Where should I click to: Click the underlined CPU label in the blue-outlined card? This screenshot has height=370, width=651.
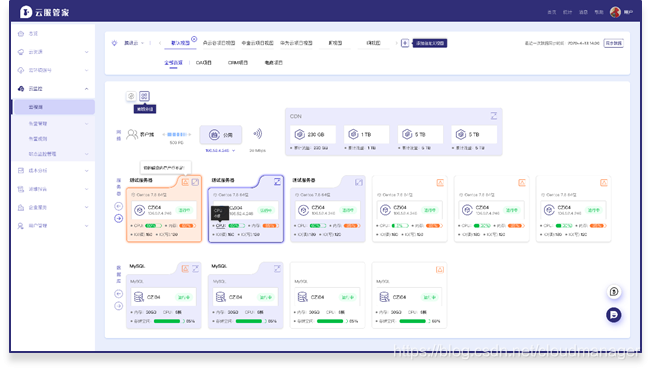coord(220,225)
